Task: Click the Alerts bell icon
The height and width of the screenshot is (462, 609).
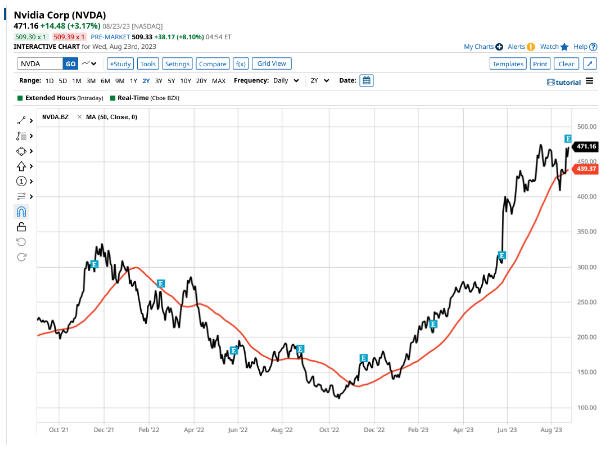Action: coord(531,47)
